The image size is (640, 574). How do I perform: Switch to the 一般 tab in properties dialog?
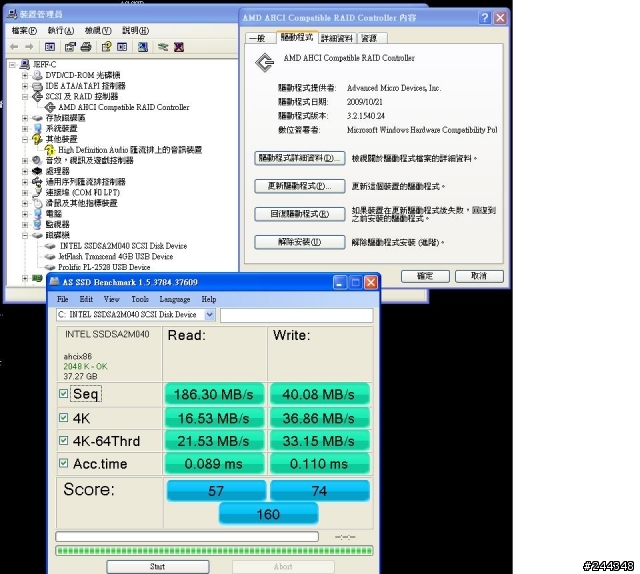[x=258, y=38]
